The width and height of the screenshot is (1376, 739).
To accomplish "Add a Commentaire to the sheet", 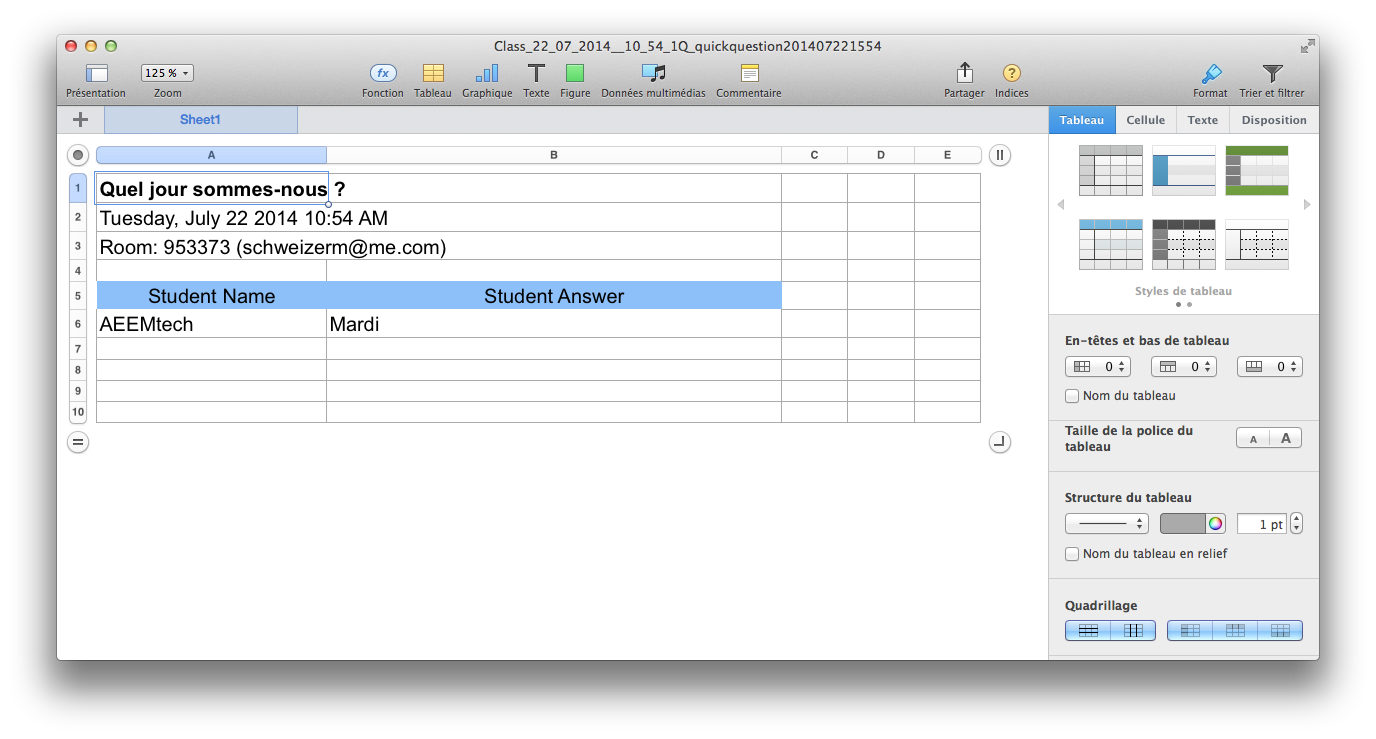I will [749, 73].
